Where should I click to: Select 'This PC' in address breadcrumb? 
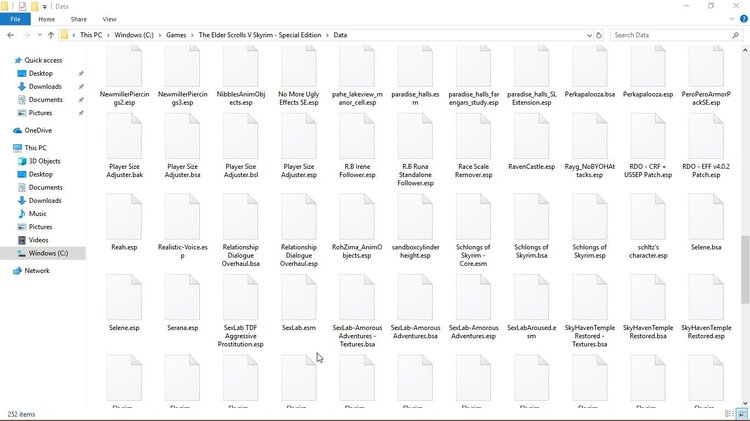[x=91, y=35]
